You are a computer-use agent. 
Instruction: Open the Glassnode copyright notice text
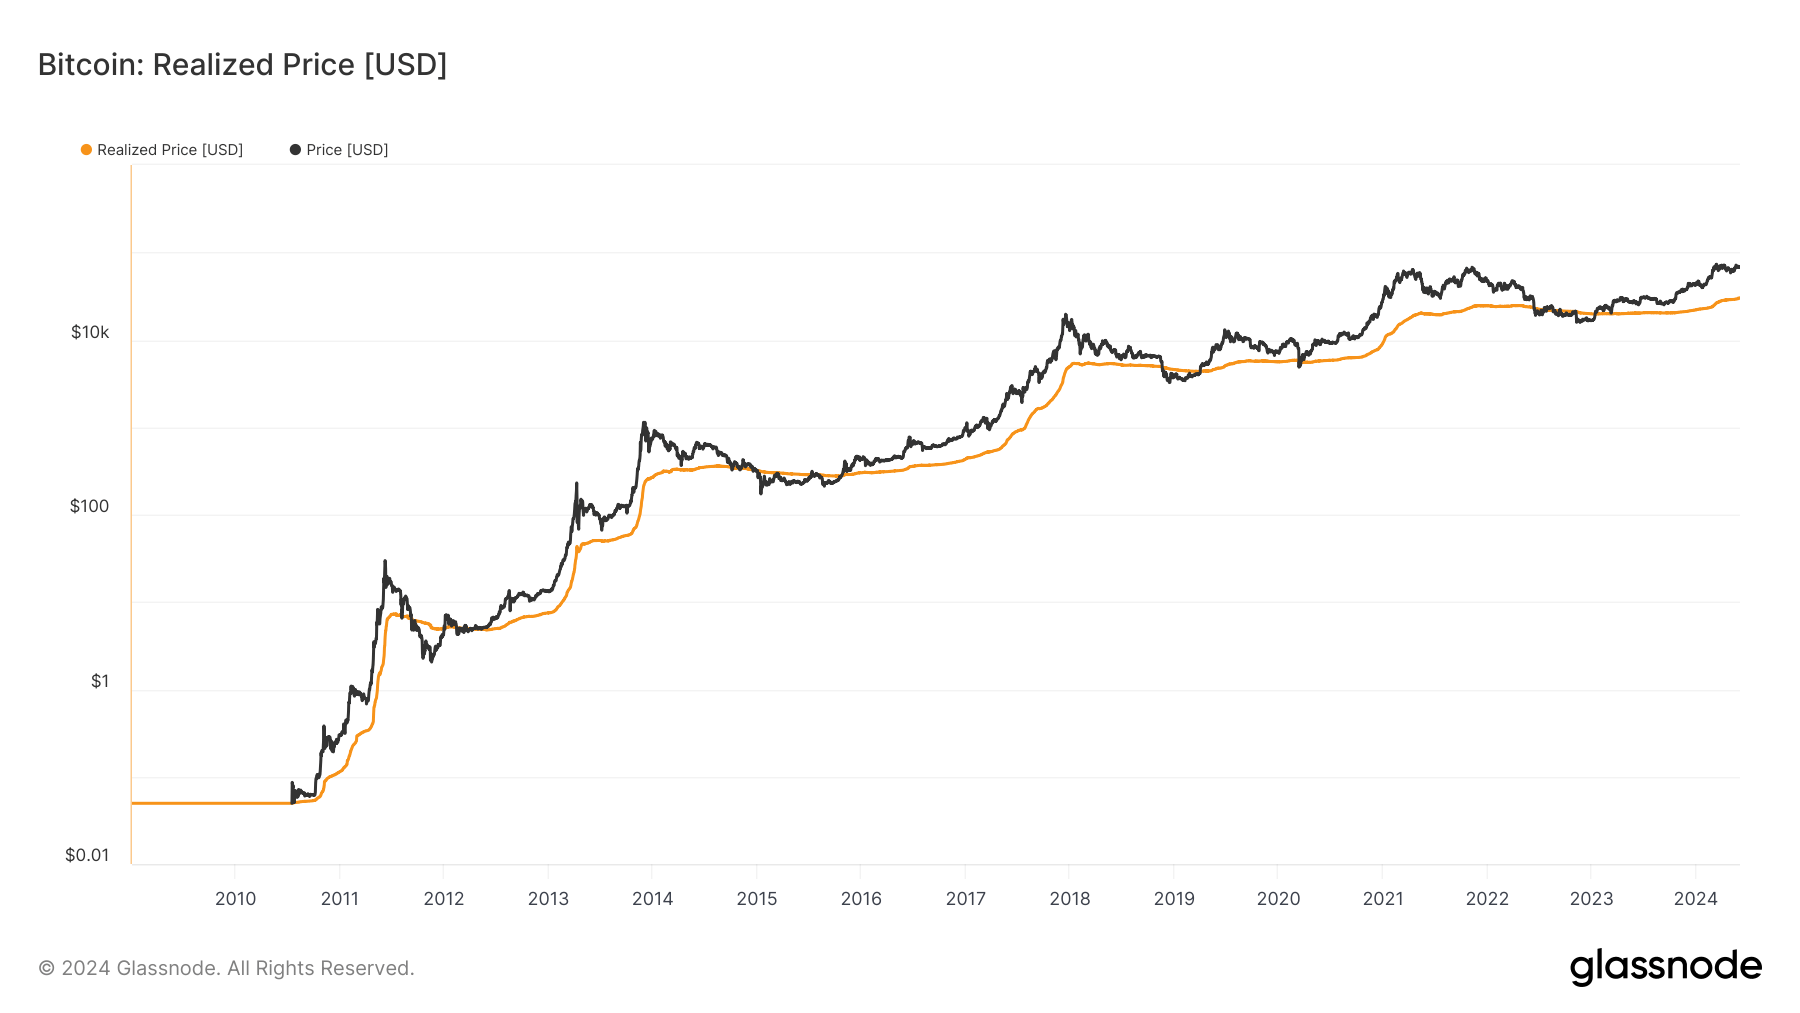click(x=226, y=968)
